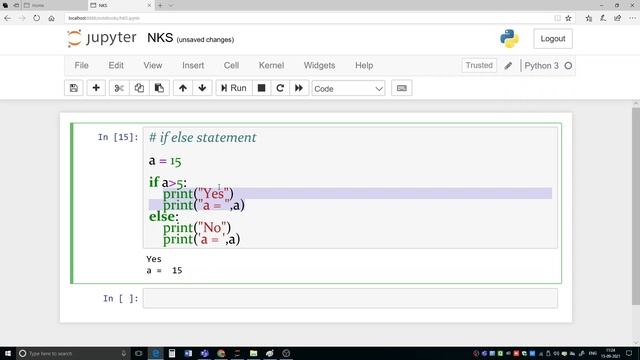Viewport: 640px width, 360px height.
Task: Open the Insert menu
Action: pyautogui.click(x=193, y=65)
